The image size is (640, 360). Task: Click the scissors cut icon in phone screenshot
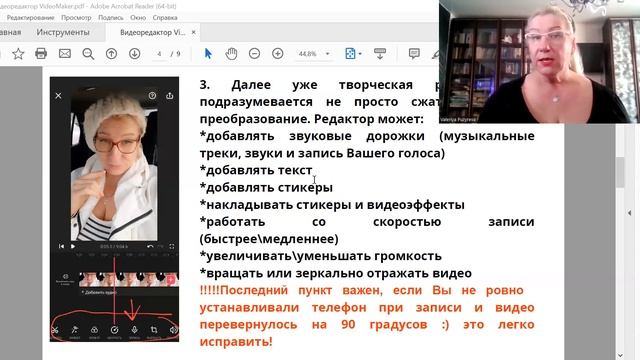[55, 330]
